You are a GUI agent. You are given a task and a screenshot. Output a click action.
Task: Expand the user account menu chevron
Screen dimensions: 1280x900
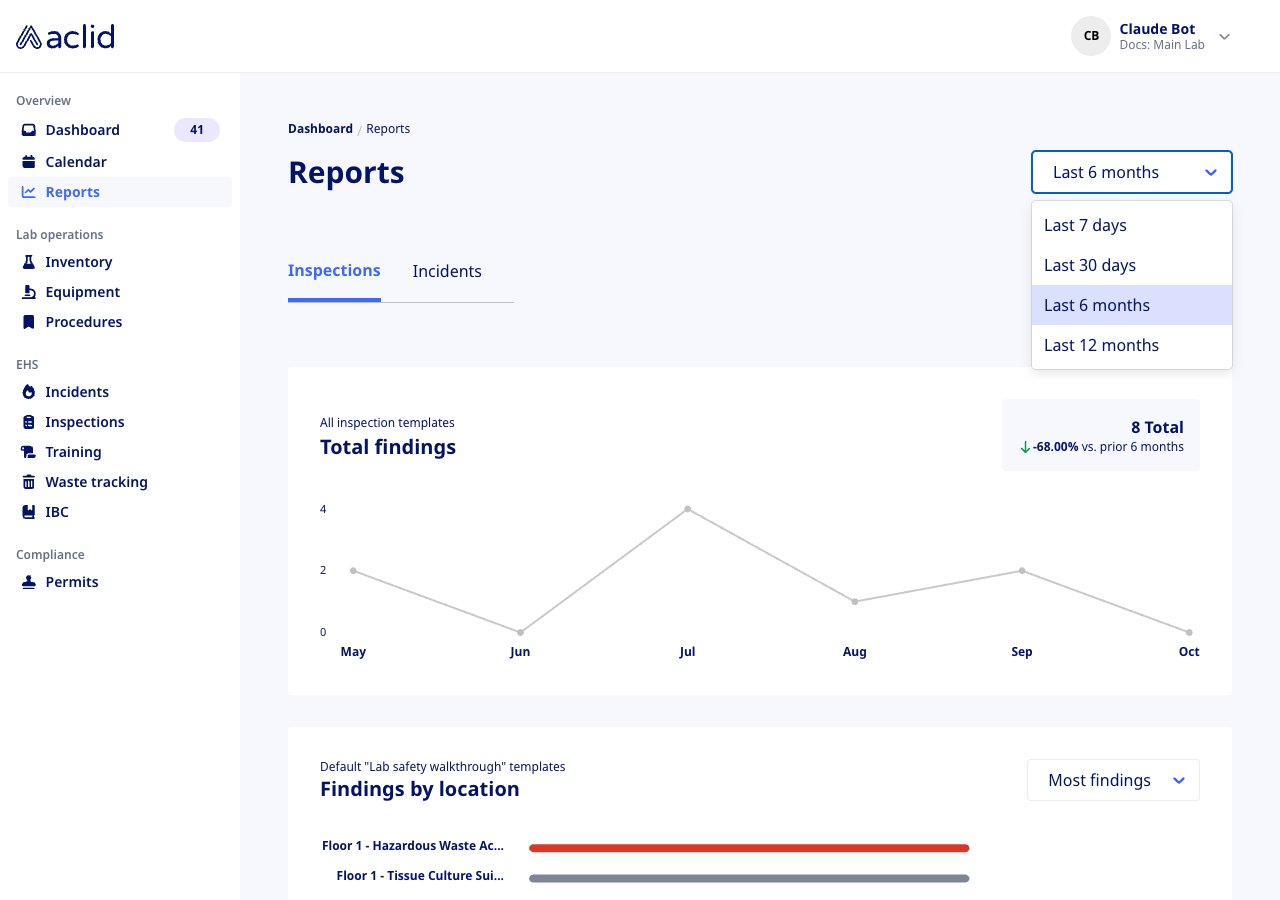(1224, 37)
